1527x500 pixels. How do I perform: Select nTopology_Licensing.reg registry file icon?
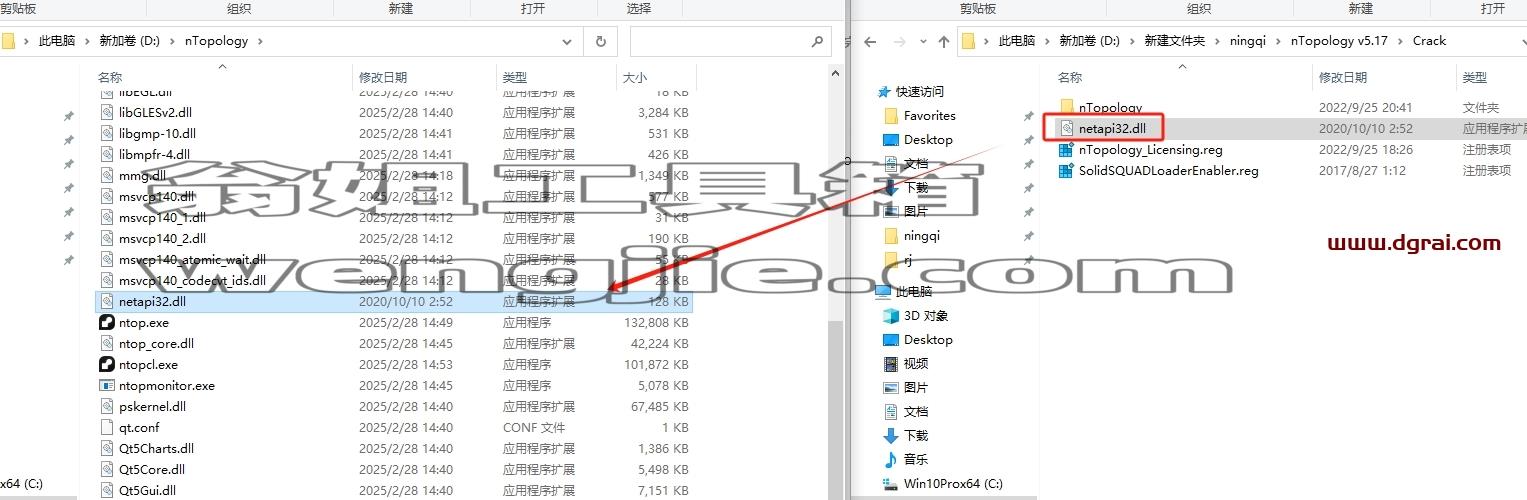(1067, 149)
